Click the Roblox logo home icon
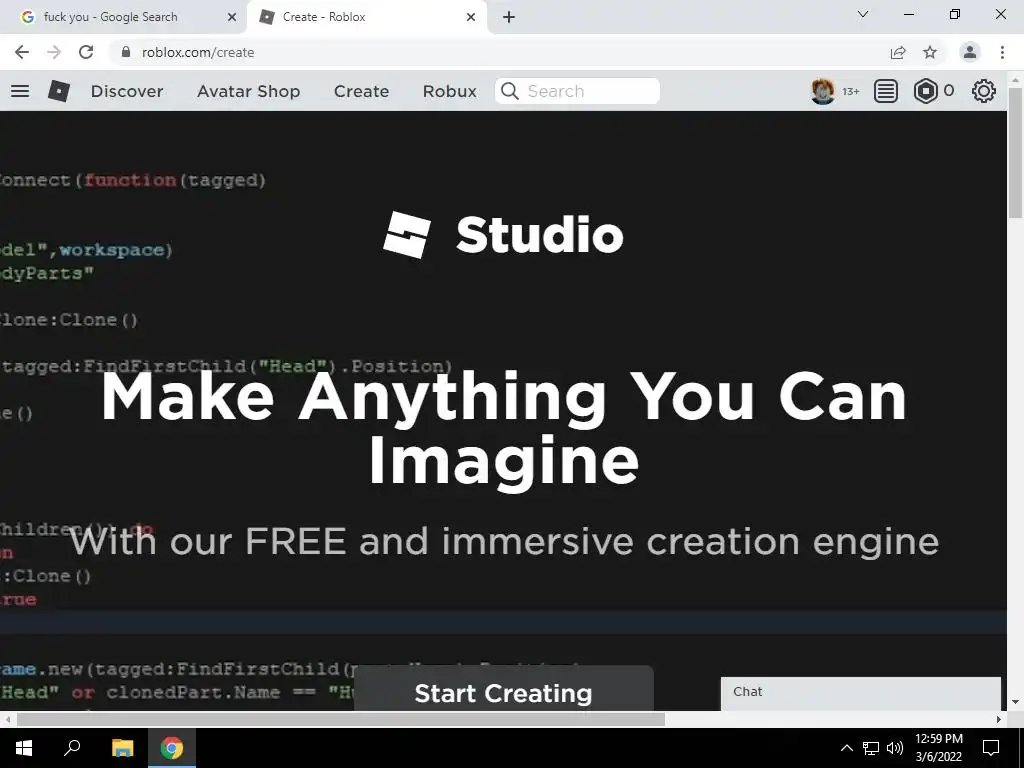 click(59, 91)
